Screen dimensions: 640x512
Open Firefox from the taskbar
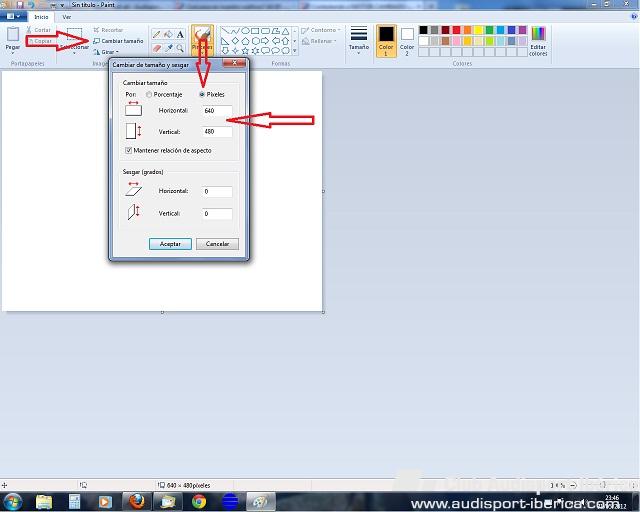coord(137,501)
